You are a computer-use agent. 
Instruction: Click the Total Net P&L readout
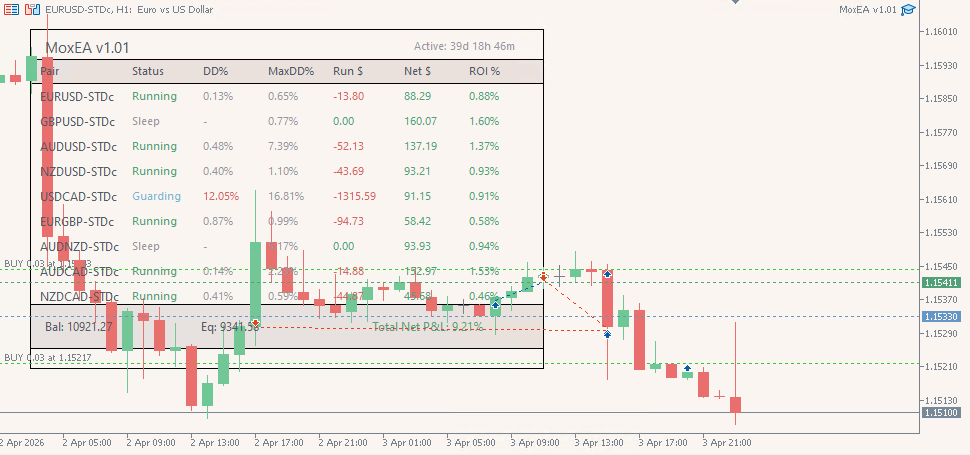(x=427, y=326)
